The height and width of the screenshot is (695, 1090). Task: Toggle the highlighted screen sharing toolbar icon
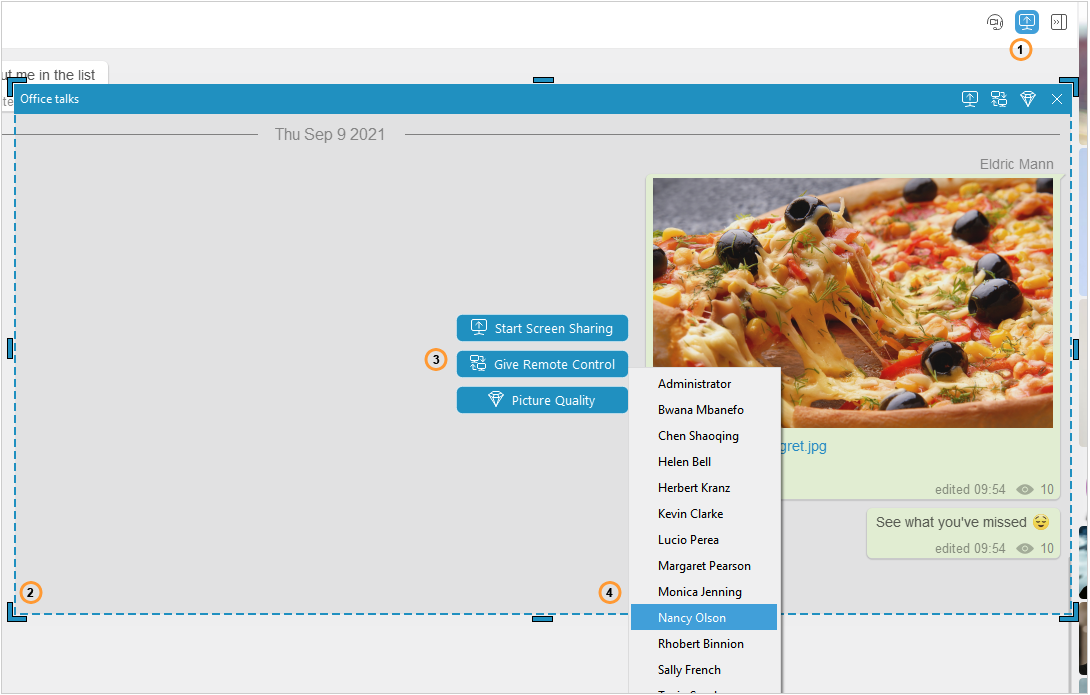click(x=1027, y=22)
